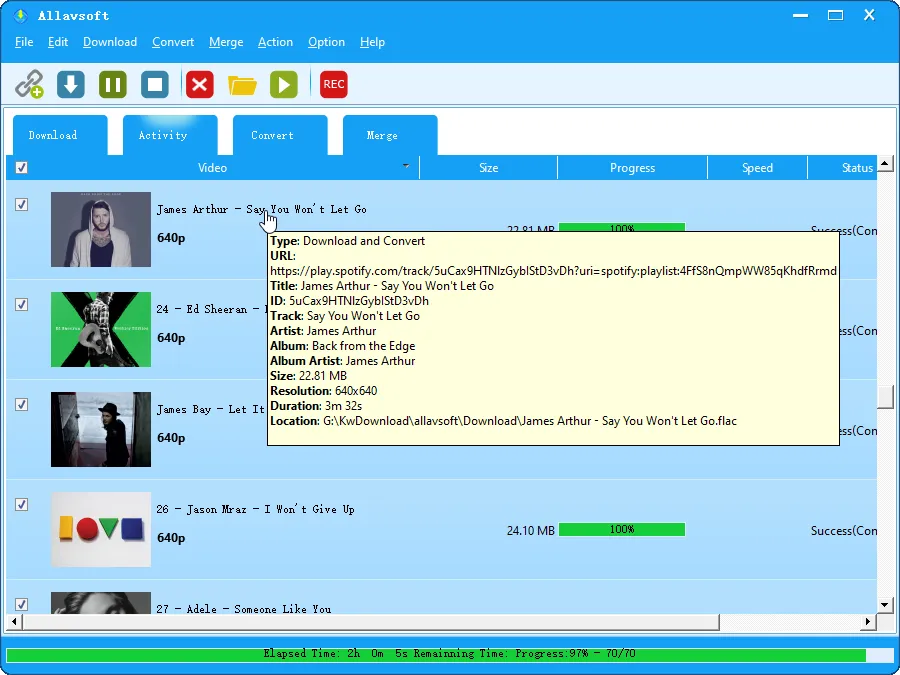
Task: Click '640p' label under Jason Mraz
Action: click(171, 538)
